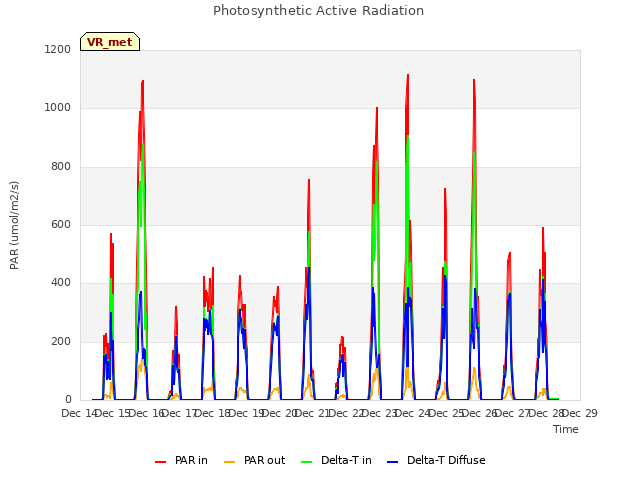
Task: Click the red PAR in legend swatch
Action: coord(160,462)
